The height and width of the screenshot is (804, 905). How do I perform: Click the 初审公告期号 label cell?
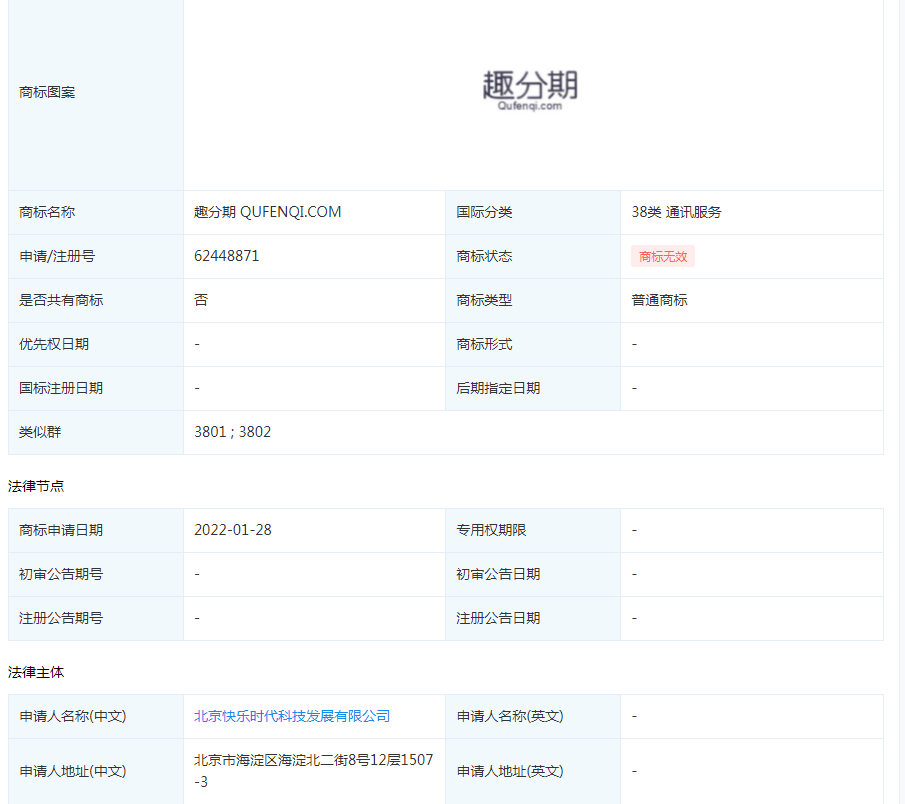pos(61,574)
